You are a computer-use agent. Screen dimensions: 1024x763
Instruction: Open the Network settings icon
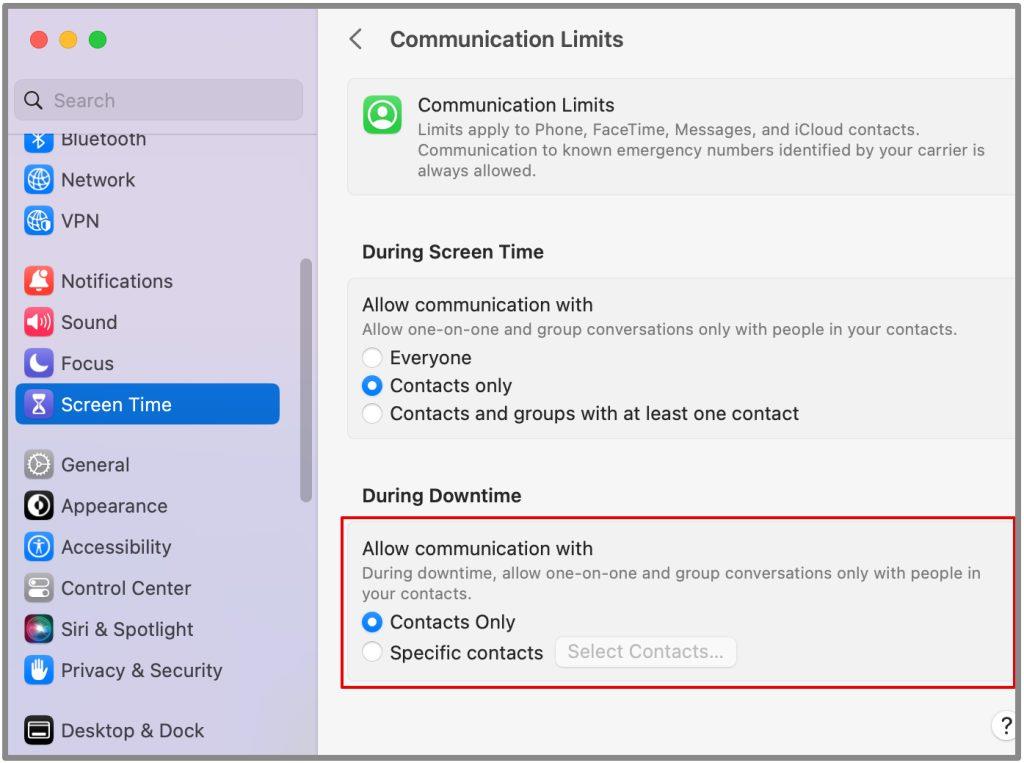click(x=39, y=180)
